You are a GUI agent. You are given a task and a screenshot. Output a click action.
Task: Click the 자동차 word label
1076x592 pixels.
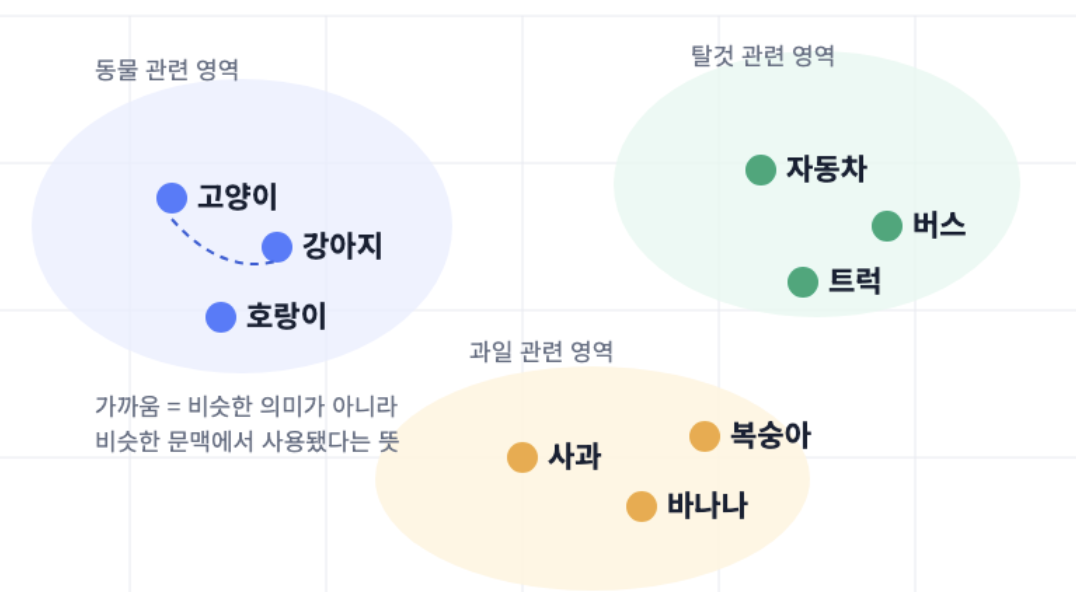point(826,169)
